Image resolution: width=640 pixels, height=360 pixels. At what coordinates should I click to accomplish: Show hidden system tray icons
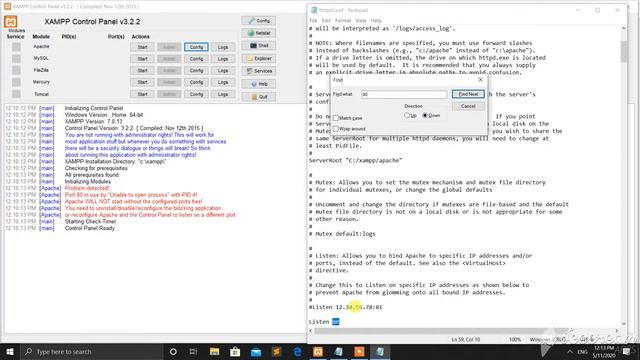coord(569,351)
